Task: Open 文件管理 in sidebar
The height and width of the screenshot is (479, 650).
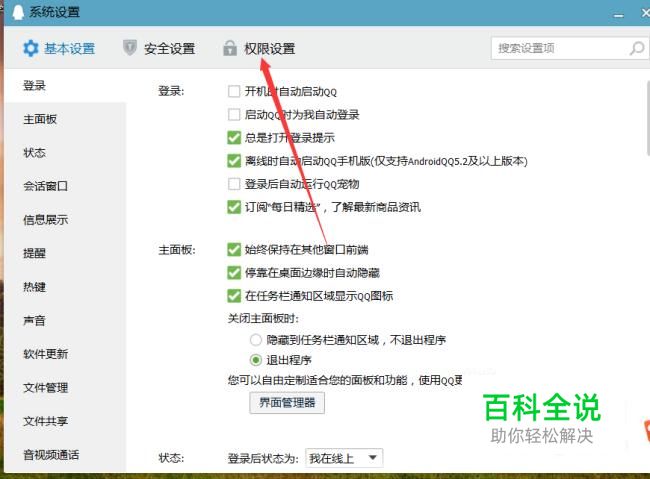Action: (x=46, y=388)
